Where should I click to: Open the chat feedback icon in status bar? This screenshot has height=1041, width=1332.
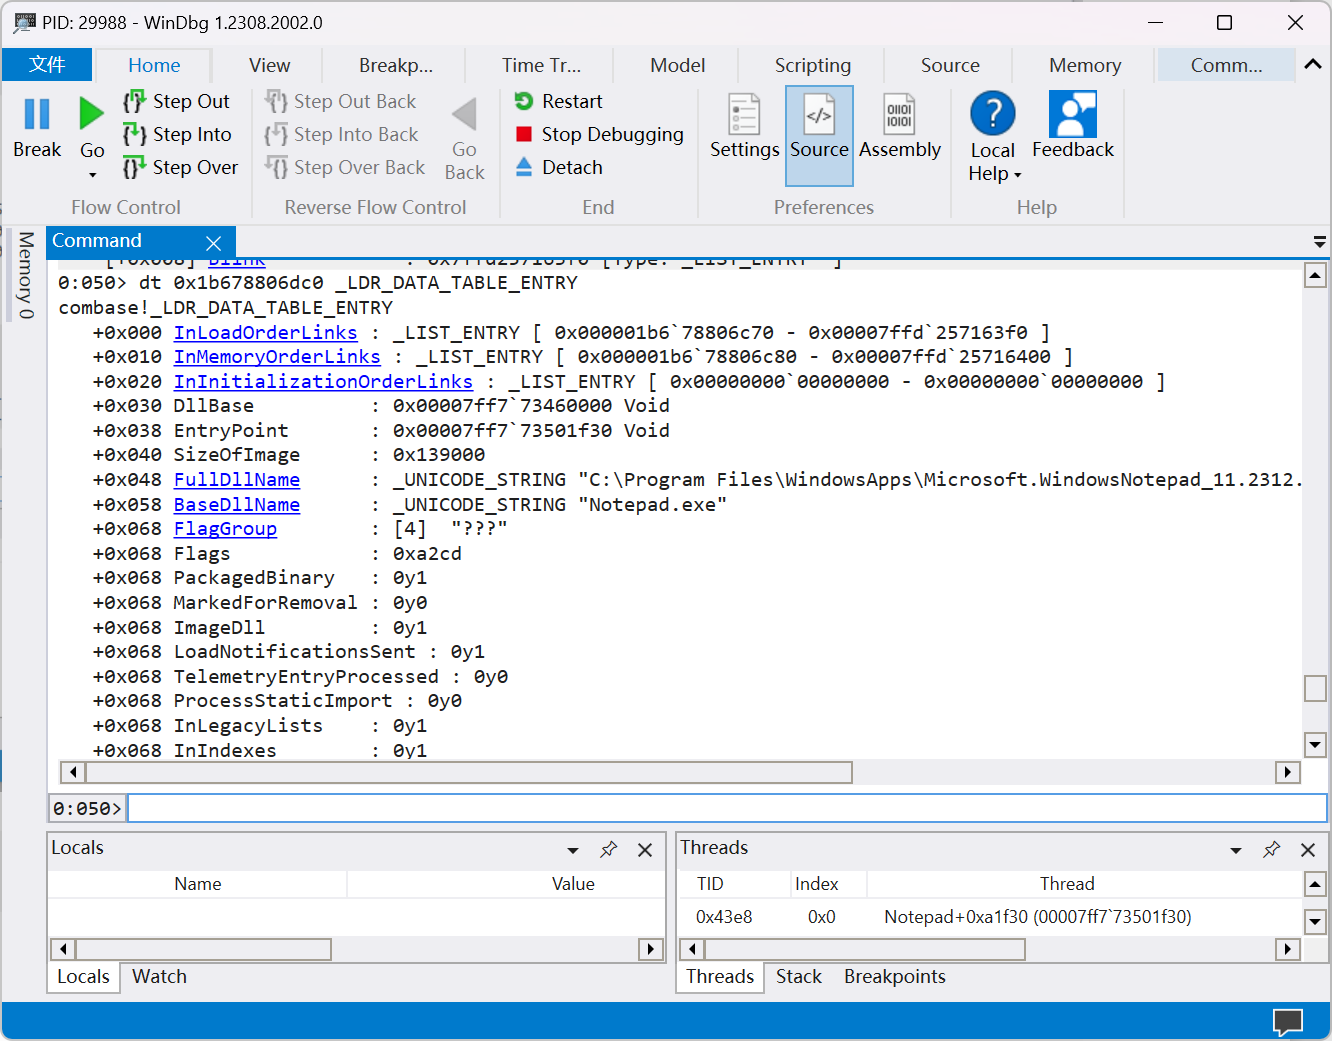(x=1288, y=1022)
